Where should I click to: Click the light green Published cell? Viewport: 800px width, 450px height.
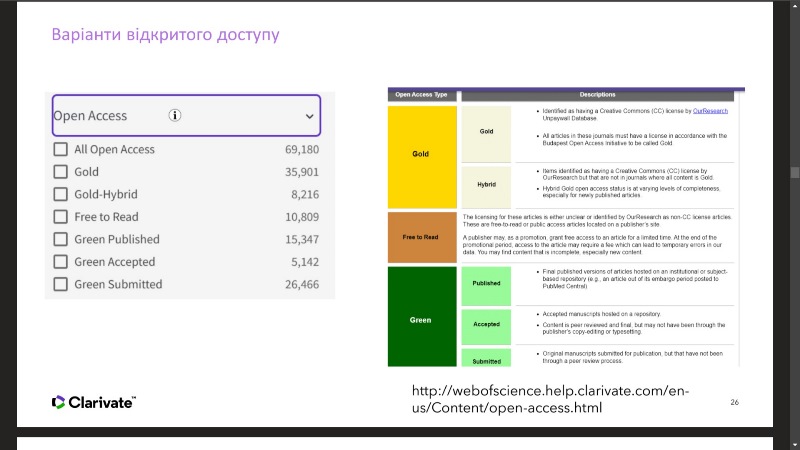486,286
